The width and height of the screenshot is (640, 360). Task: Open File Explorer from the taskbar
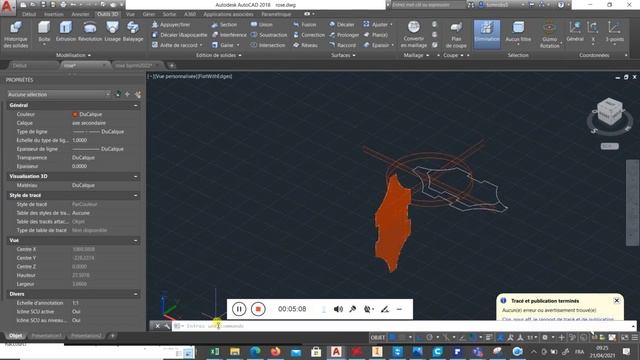click(x=235, y=351)
